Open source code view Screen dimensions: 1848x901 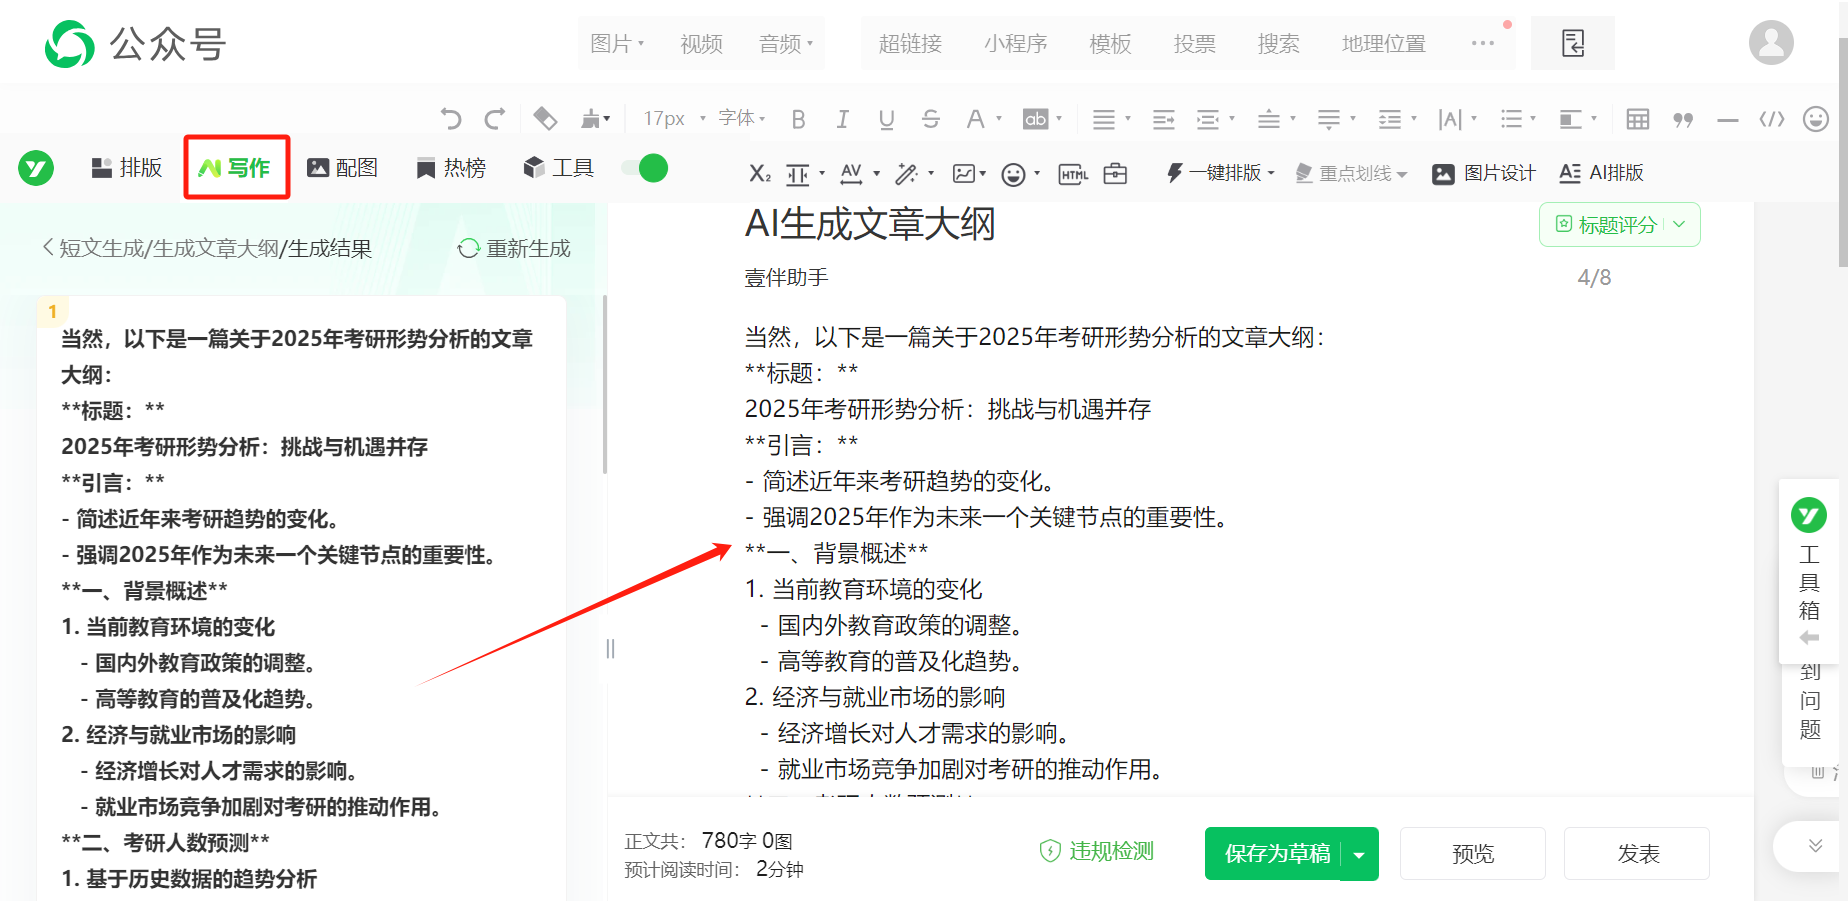pyautogui.click(x=1772, y=119)
